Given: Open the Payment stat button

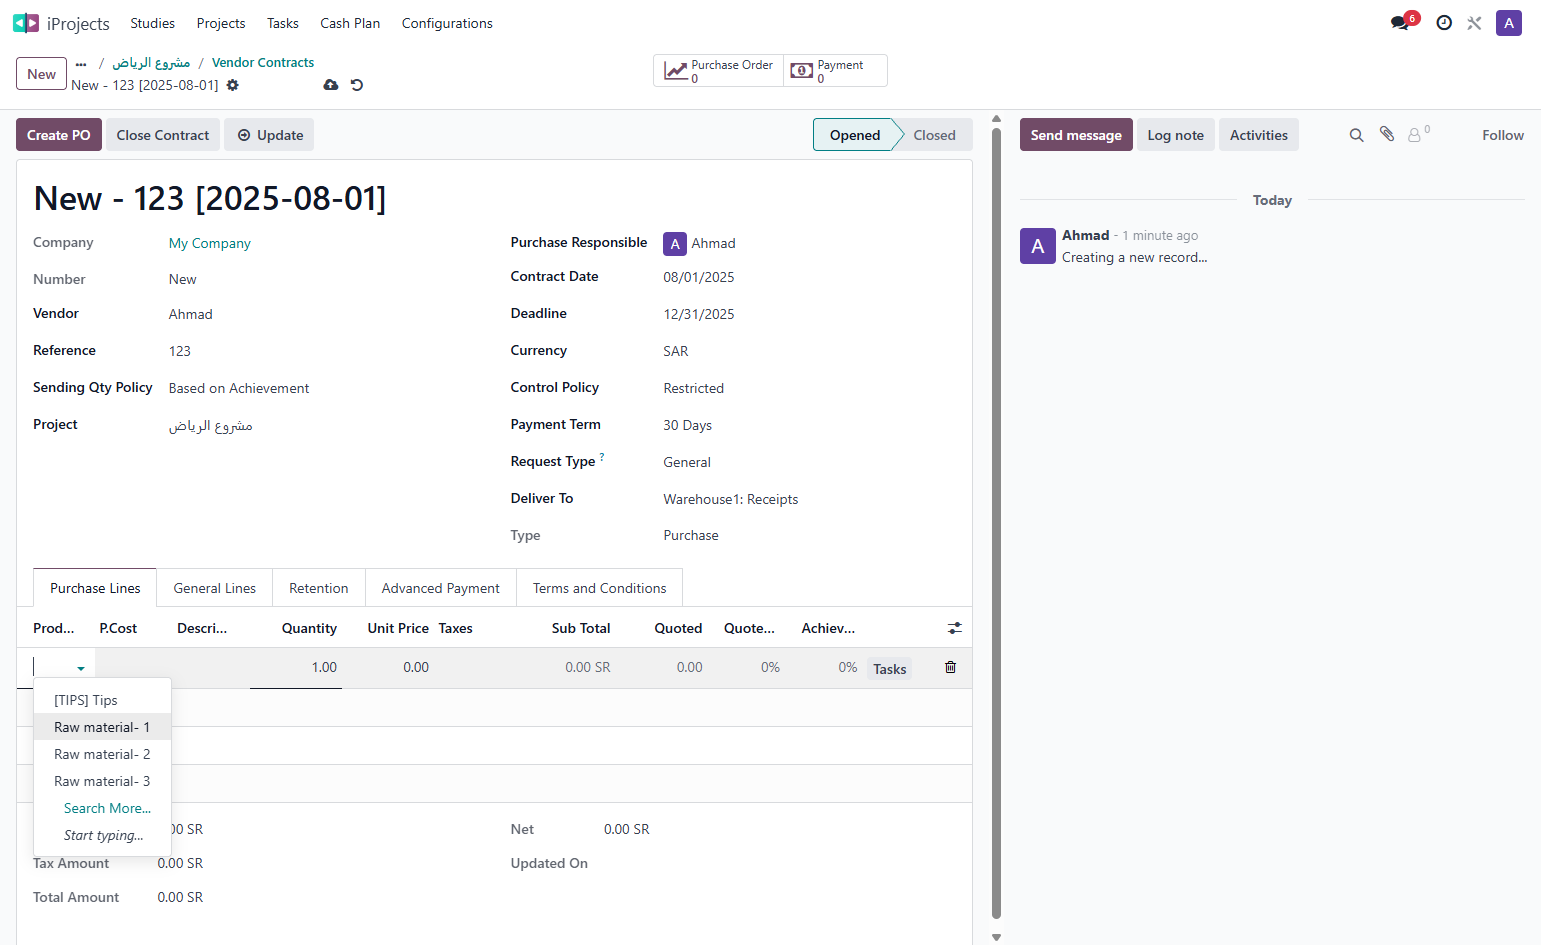Looking at the screenshot, I should coord(835,71).
